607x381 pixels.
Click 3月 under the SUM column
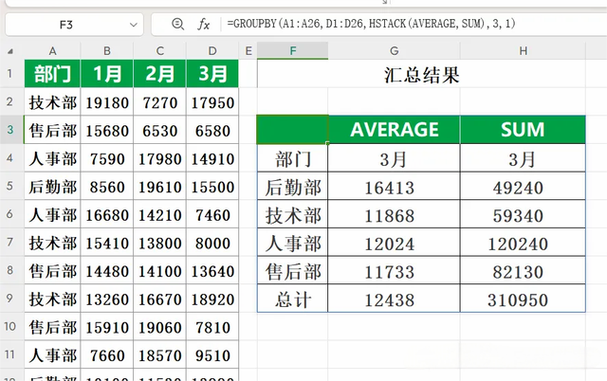(523, 159)
